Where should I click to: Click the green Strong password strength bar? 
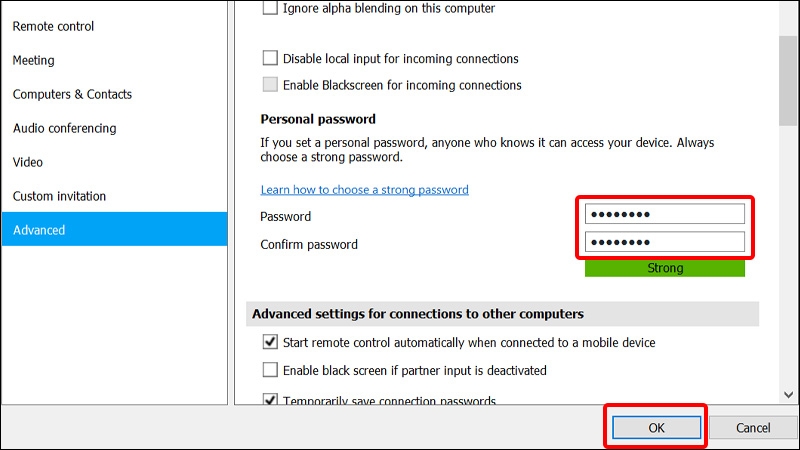coord(665,268)
